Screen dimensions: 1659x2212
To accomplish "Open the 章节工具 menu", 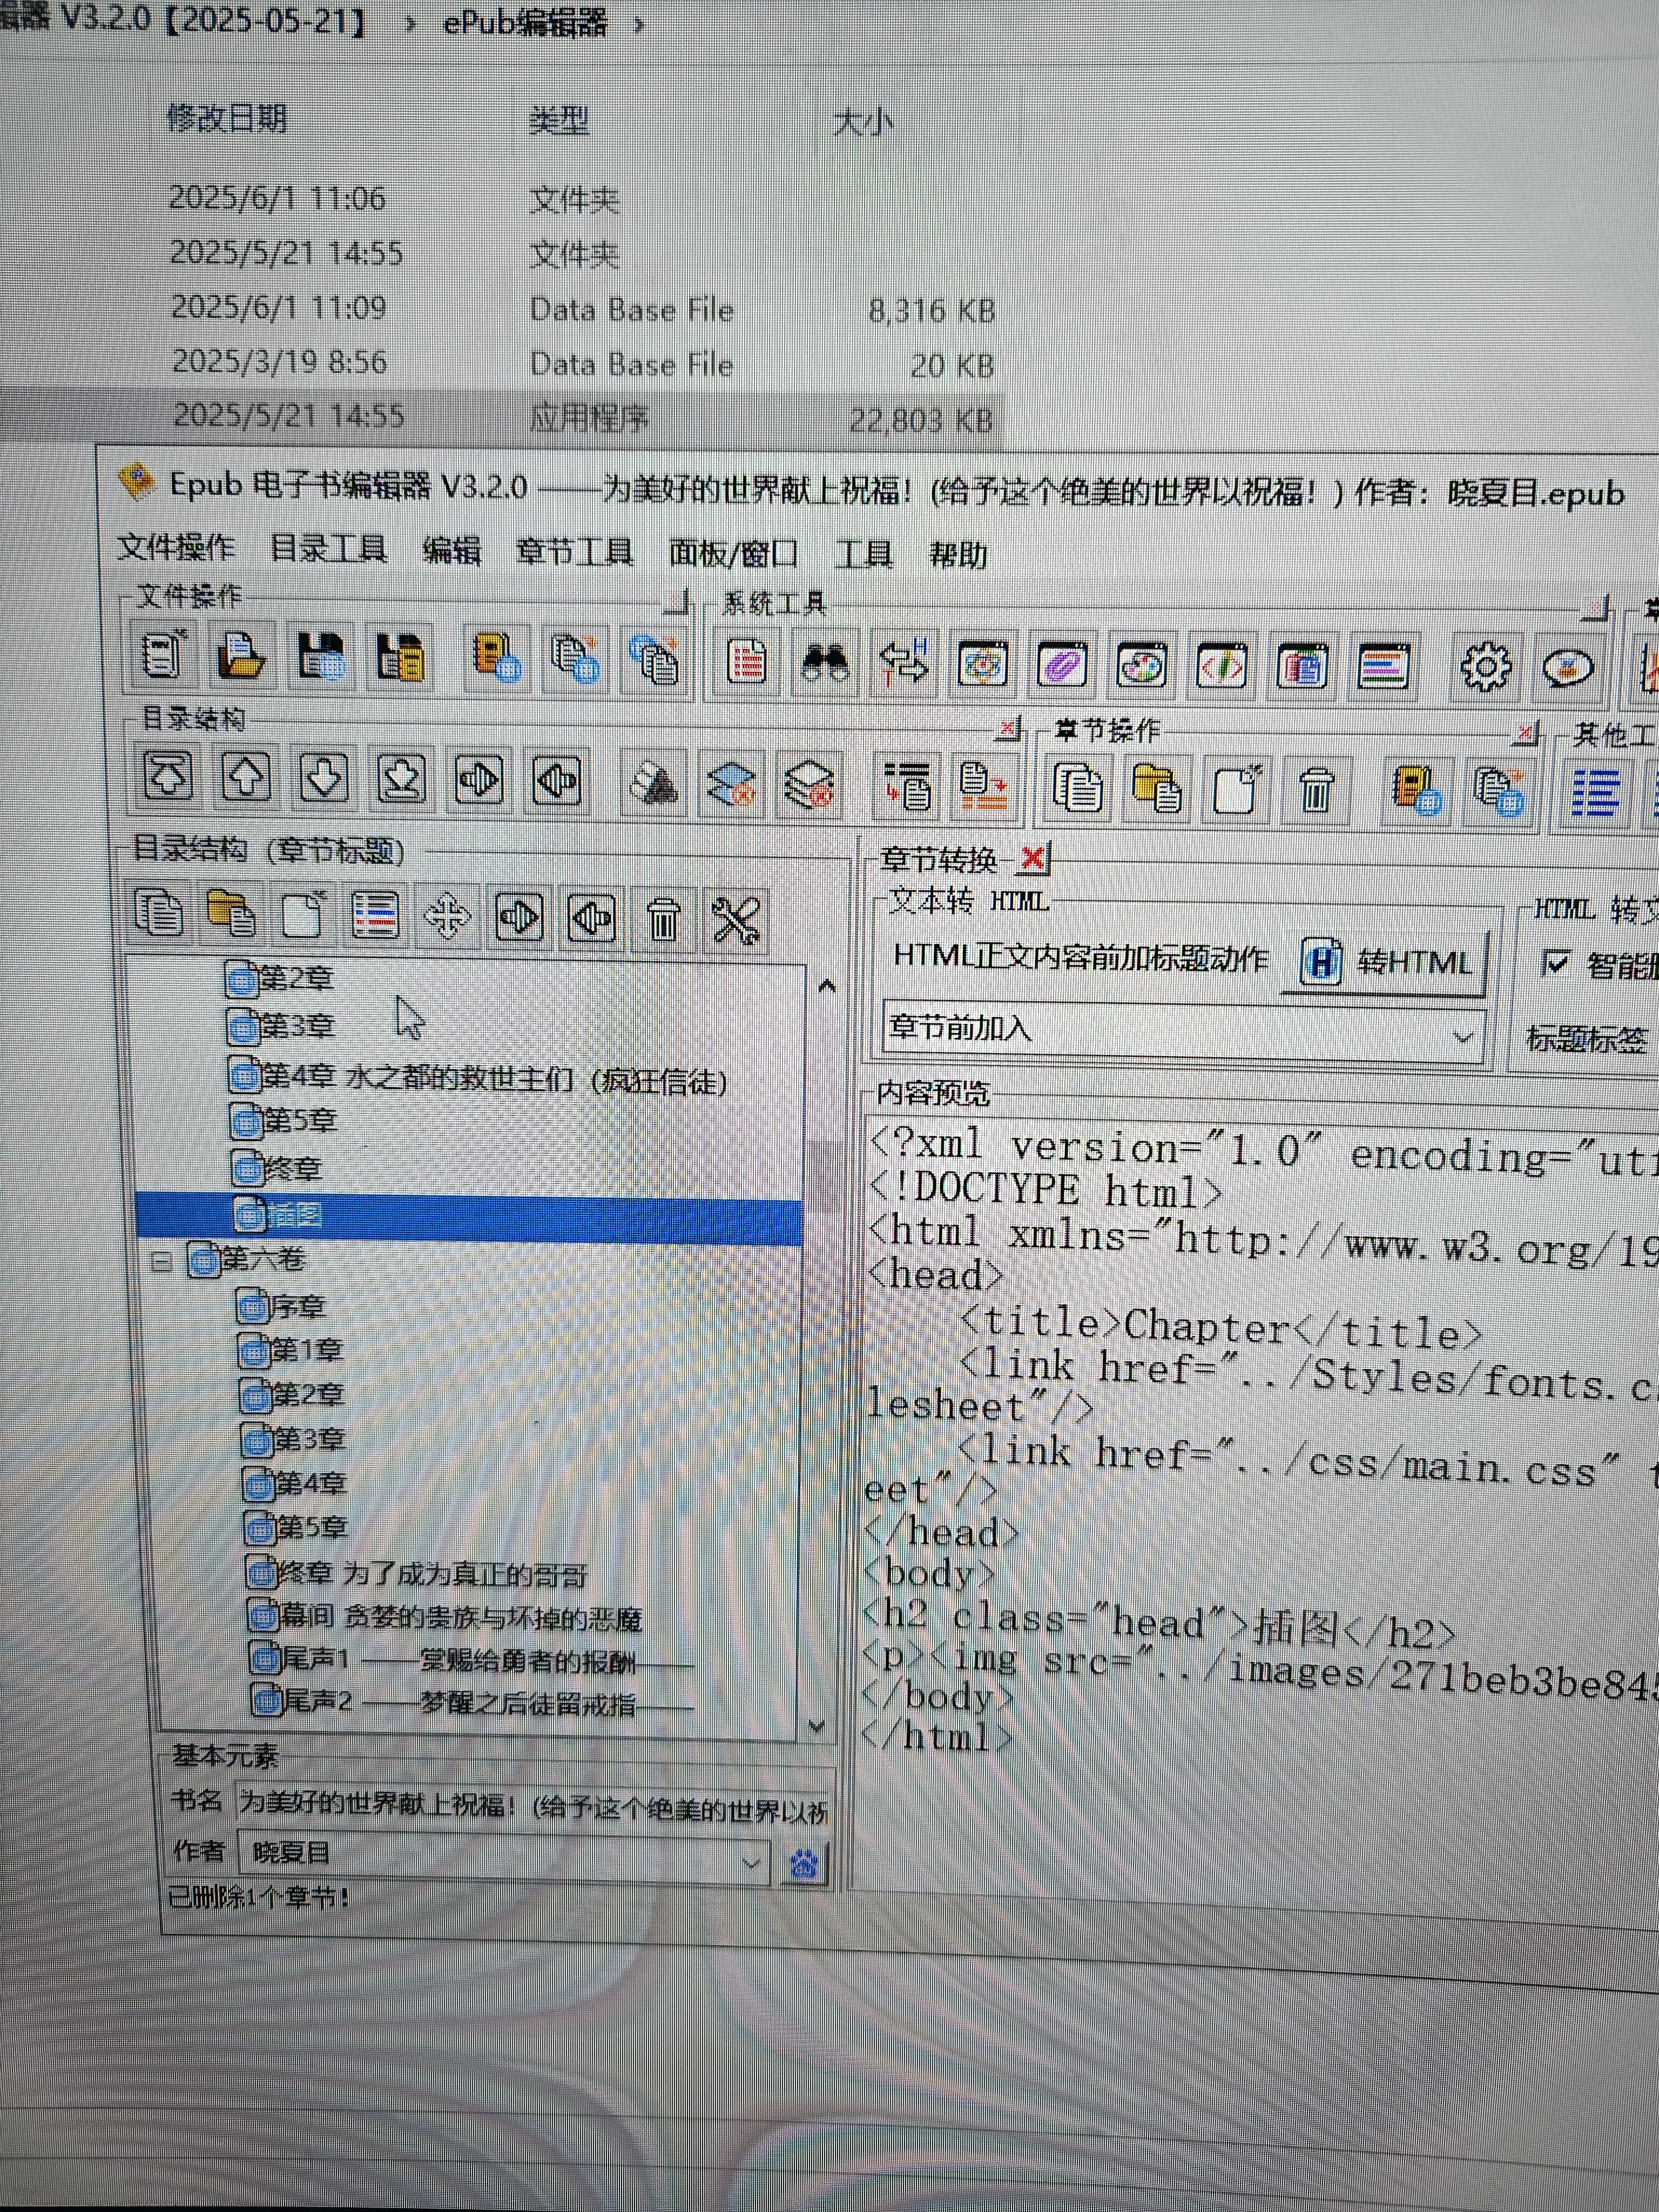I will pyautogui.click(x=574, y=551).
